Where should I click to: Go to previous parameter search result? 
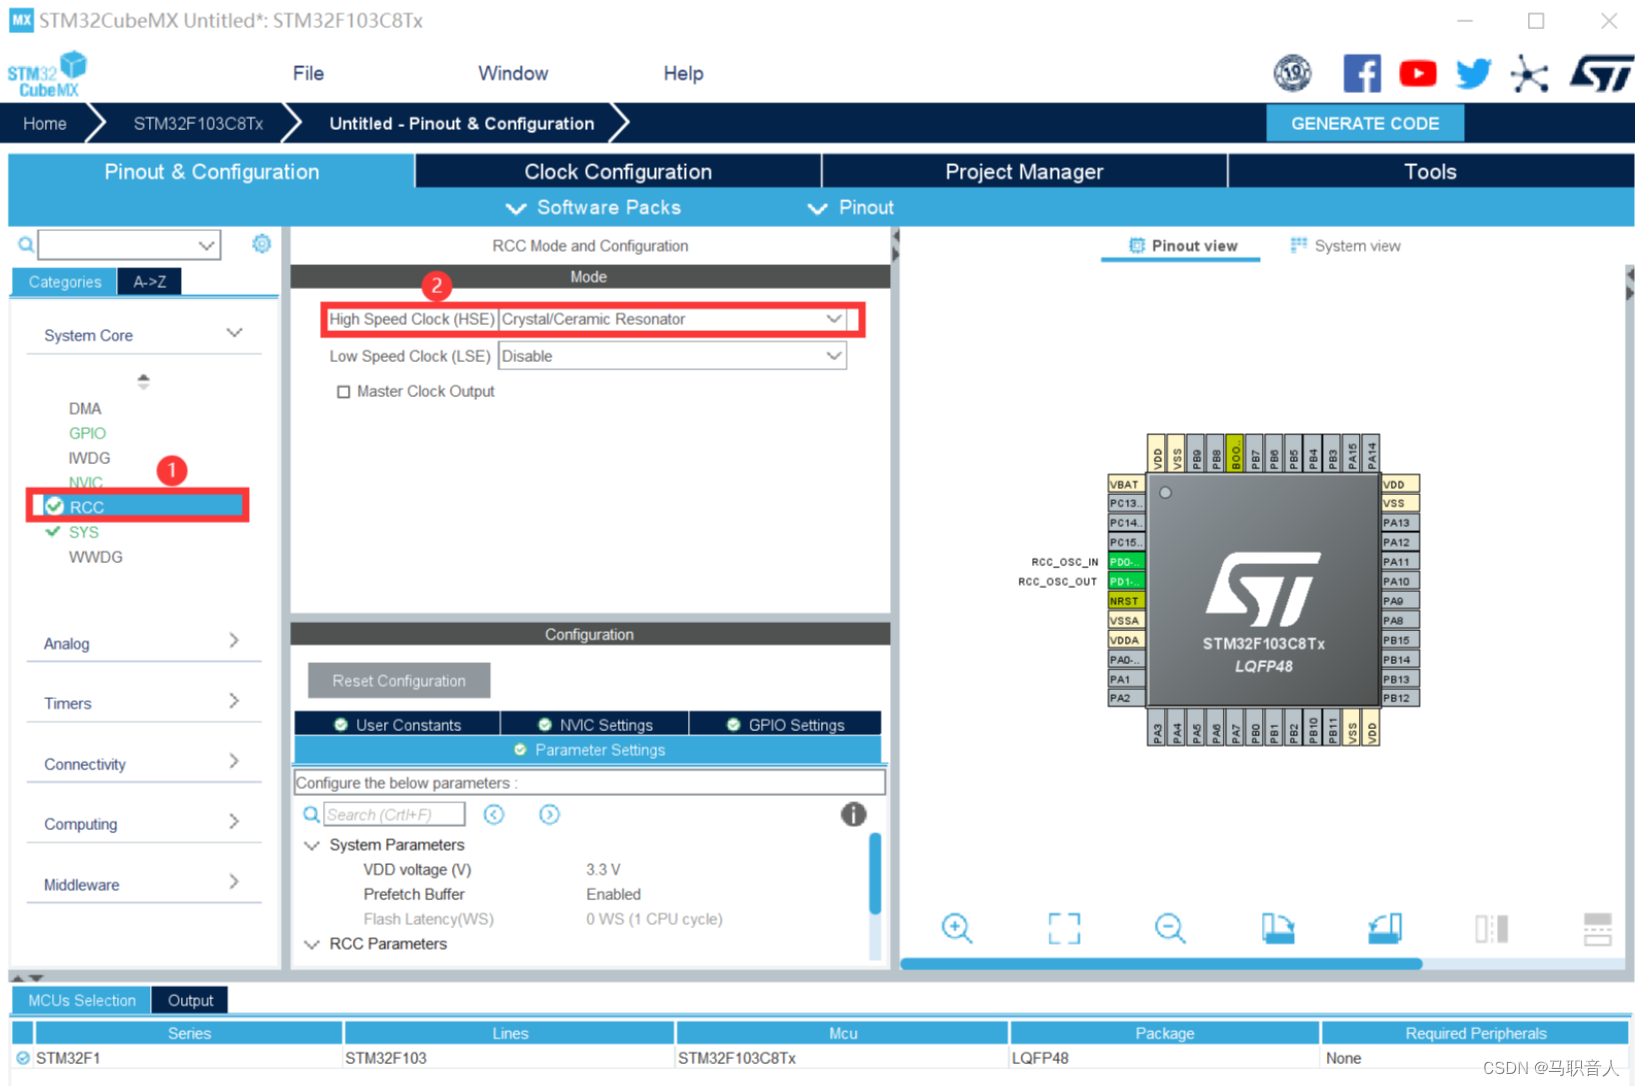tap(494, 814)
